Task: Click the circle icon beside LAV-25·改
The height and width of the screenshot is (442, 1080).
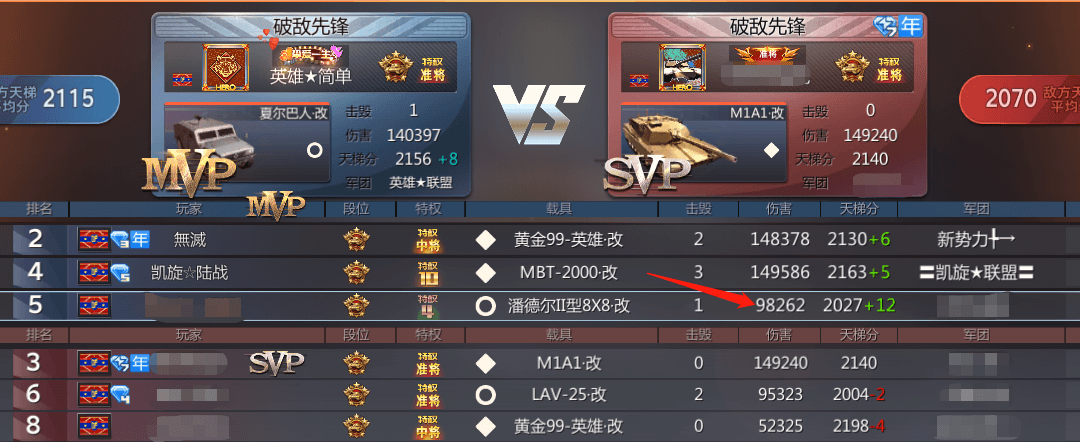Action: coord(486,395)
